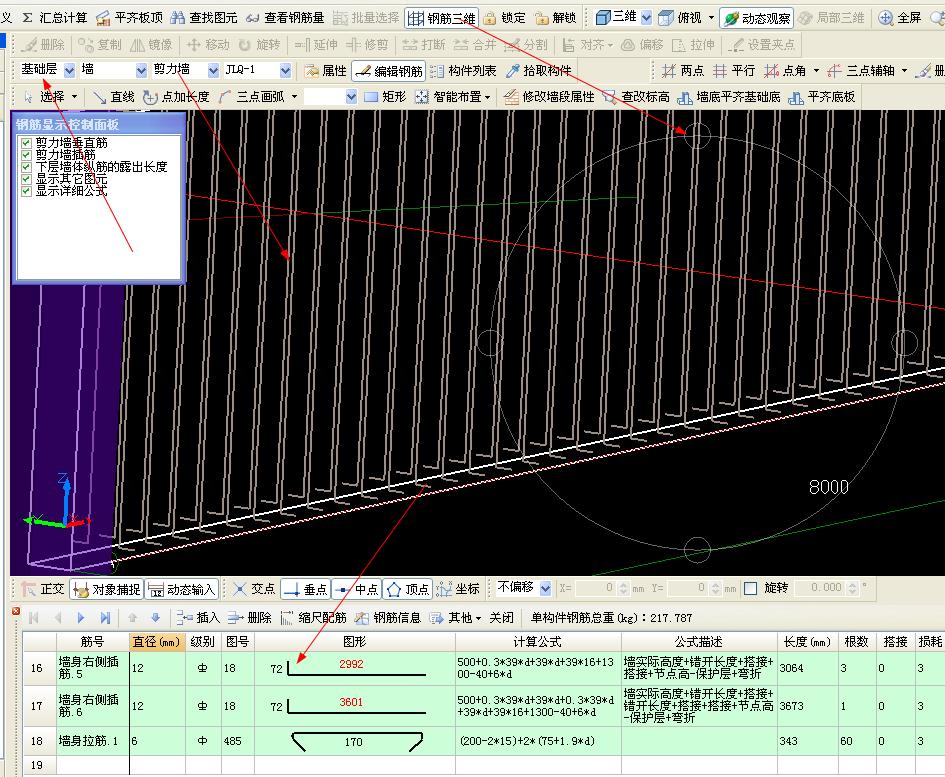Image resolution: width=945 pixels, height=777 pixels.
Task: Select the 点加长度 draw tool
Action: click(x=176, y=97)
